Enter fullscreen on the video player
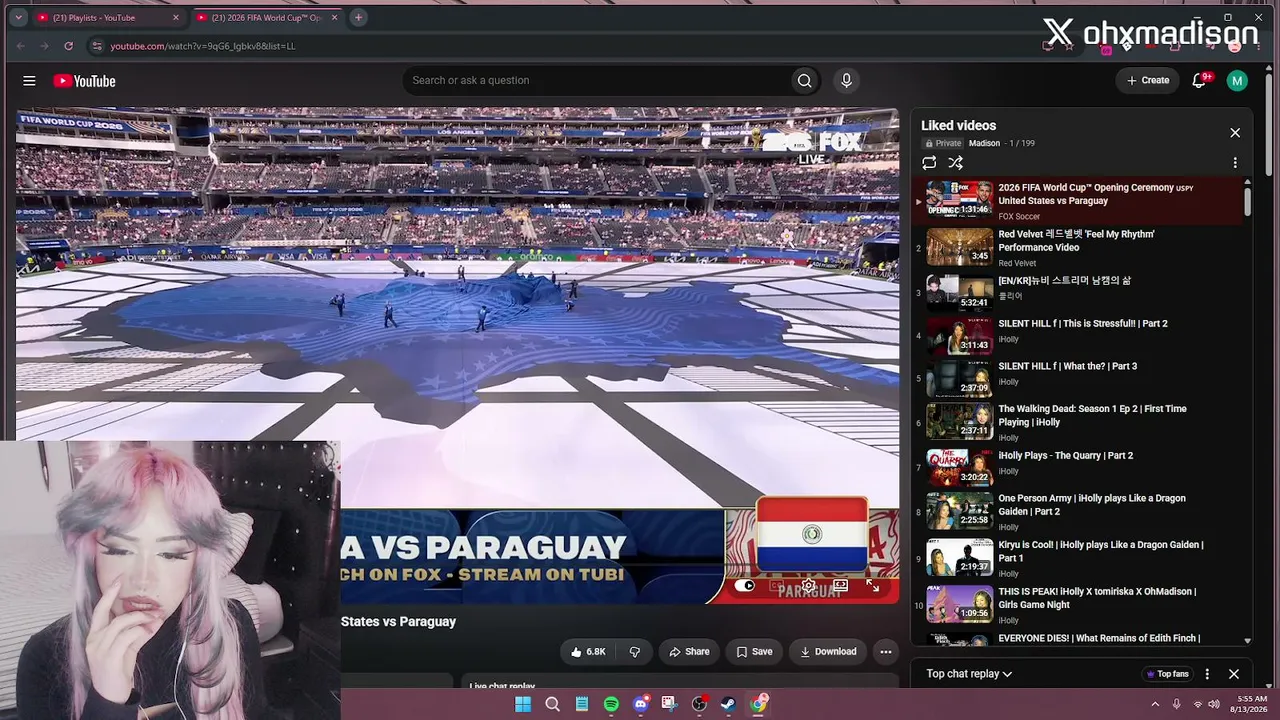Image resolution: width=1280 pixels, height=720 pixels. (x=873, y=586)
